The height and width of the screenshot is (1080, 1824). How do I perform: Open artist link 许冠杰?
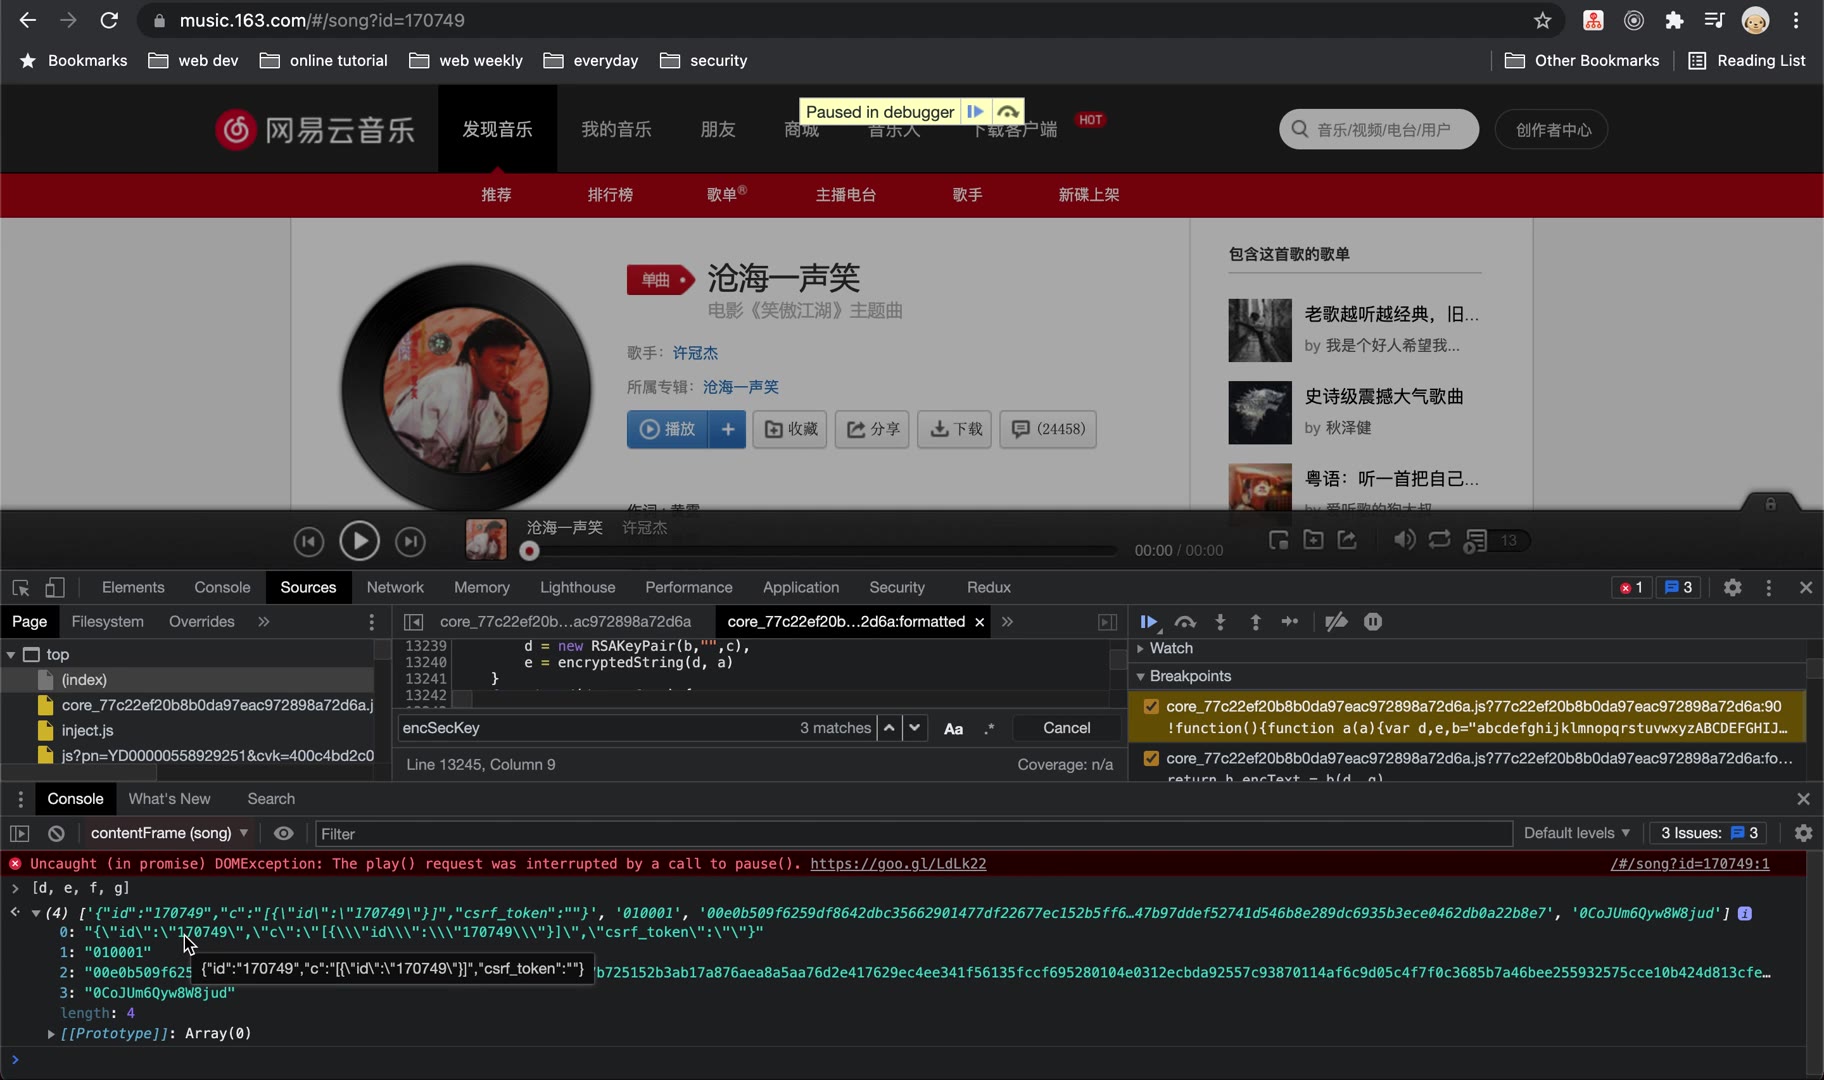point(695,353)
